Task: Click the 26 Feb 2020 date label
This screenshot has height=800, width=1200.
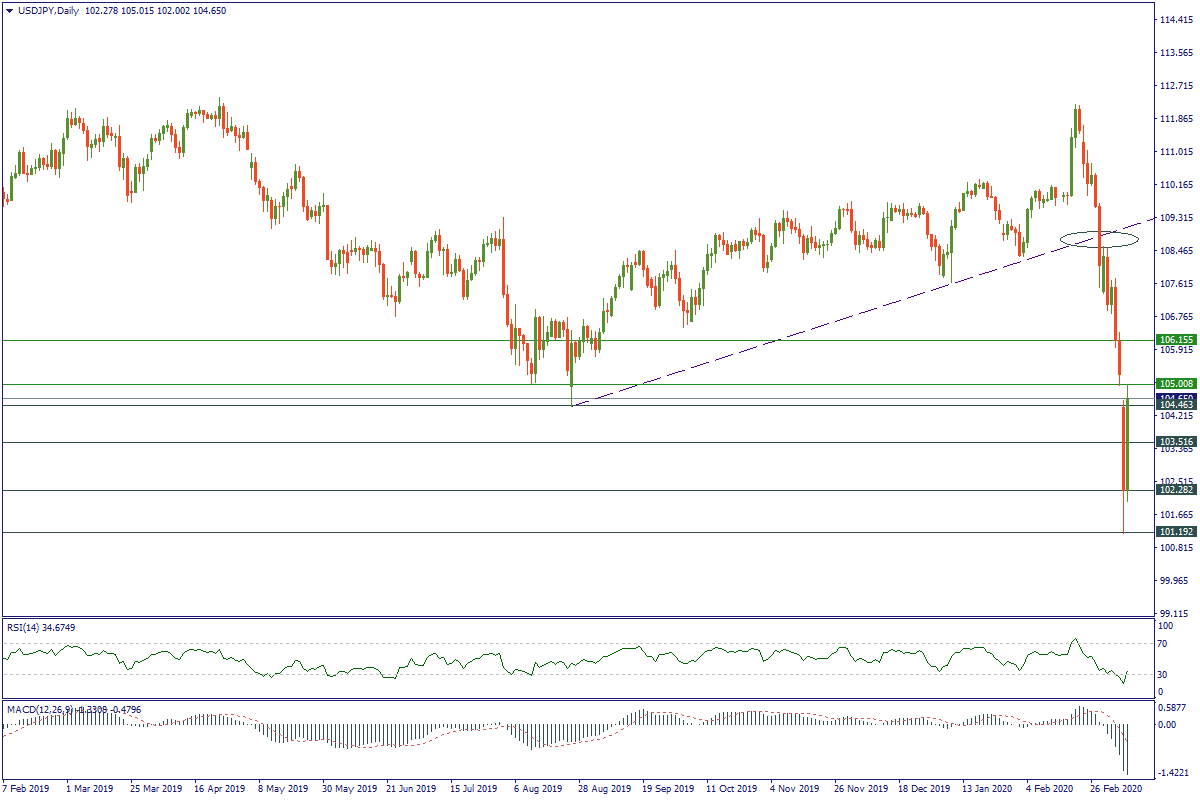Action: coord(1112,788)
